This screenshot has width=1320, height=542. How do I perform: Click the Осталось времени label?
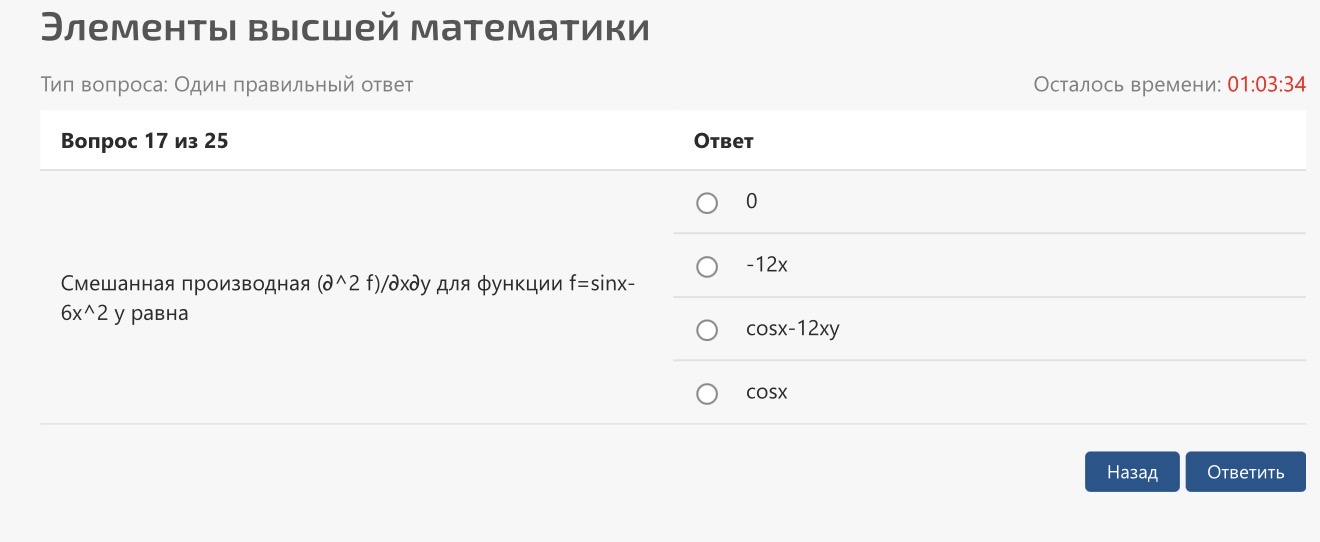coord(1127,85)
